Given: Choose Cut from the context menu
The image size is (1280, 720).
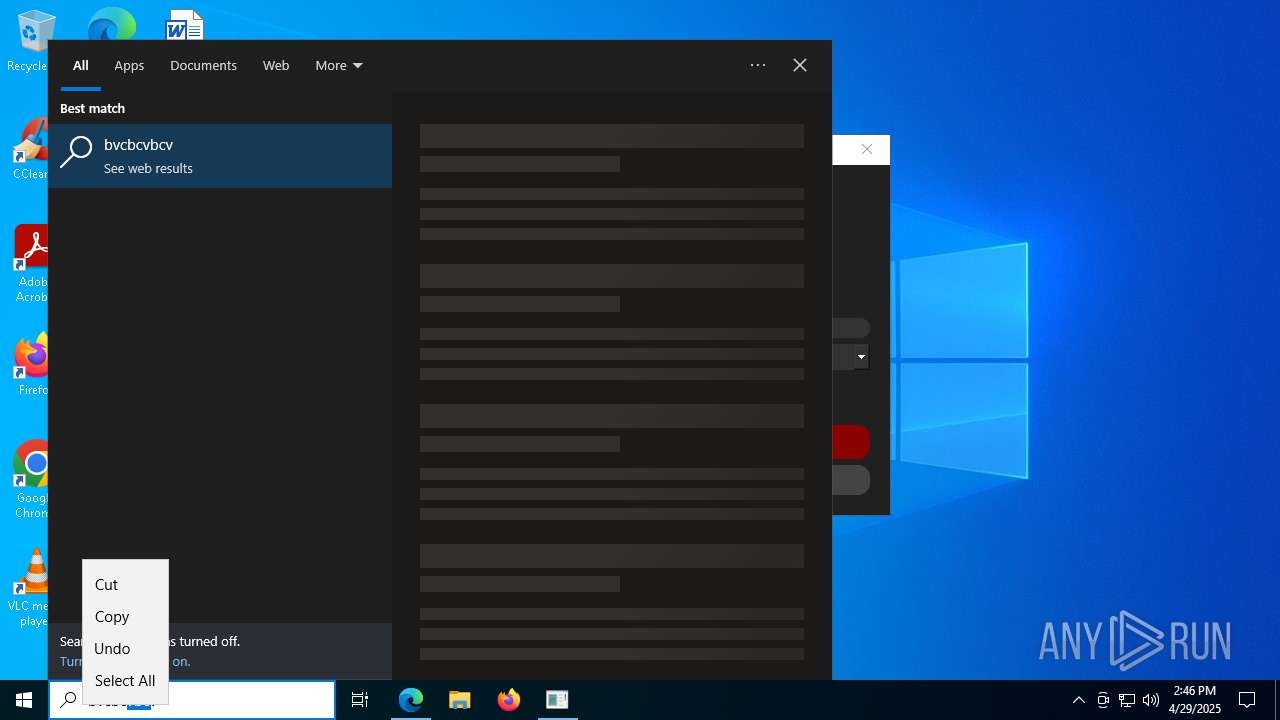Looking at the screenshot, I should [125, 584].
